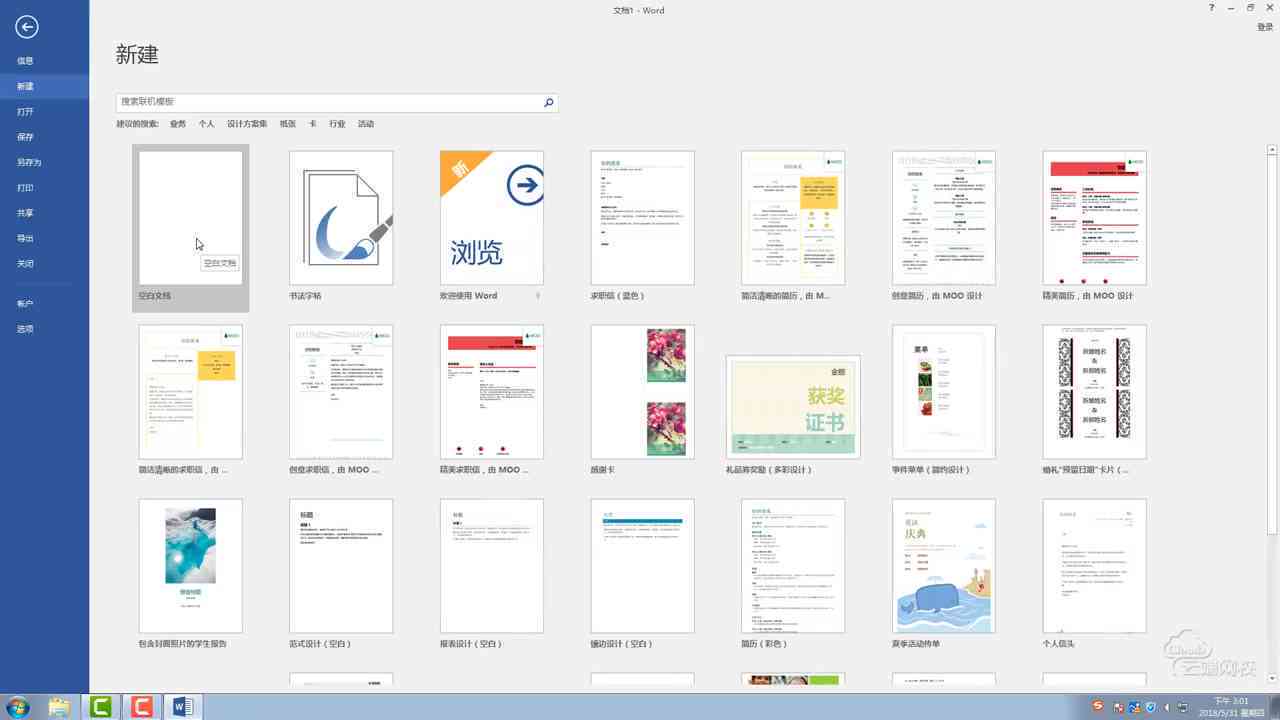The width and height of the screenshot is (1280, 720).
Task: Pin the 欢迎使用 Word template
Action: pyautogui.click(x=538, y=296)
